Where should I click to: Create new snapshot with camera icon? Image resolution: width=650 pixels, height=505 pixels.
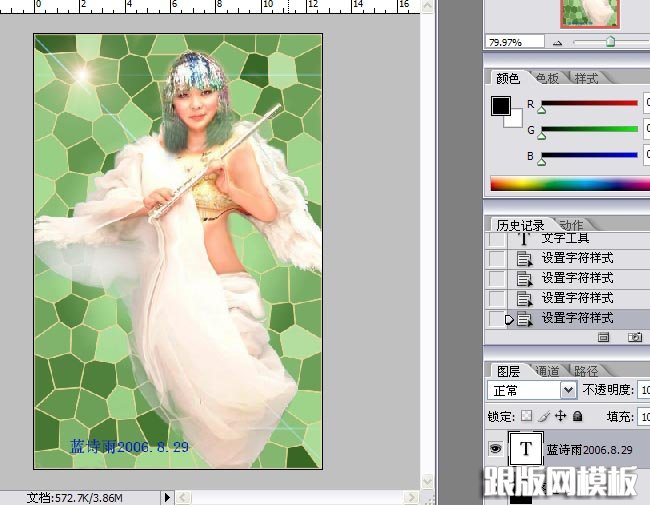[x=634, y=339]
